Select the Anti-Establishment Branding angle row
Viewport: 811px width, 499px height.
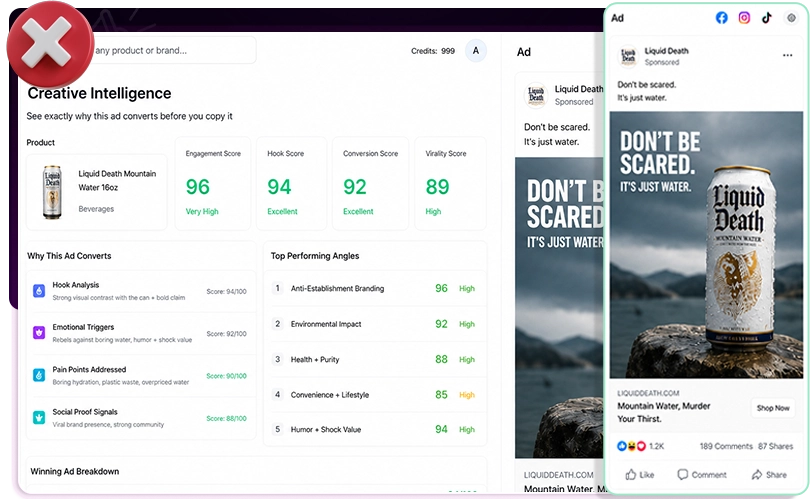click(375, 288)
